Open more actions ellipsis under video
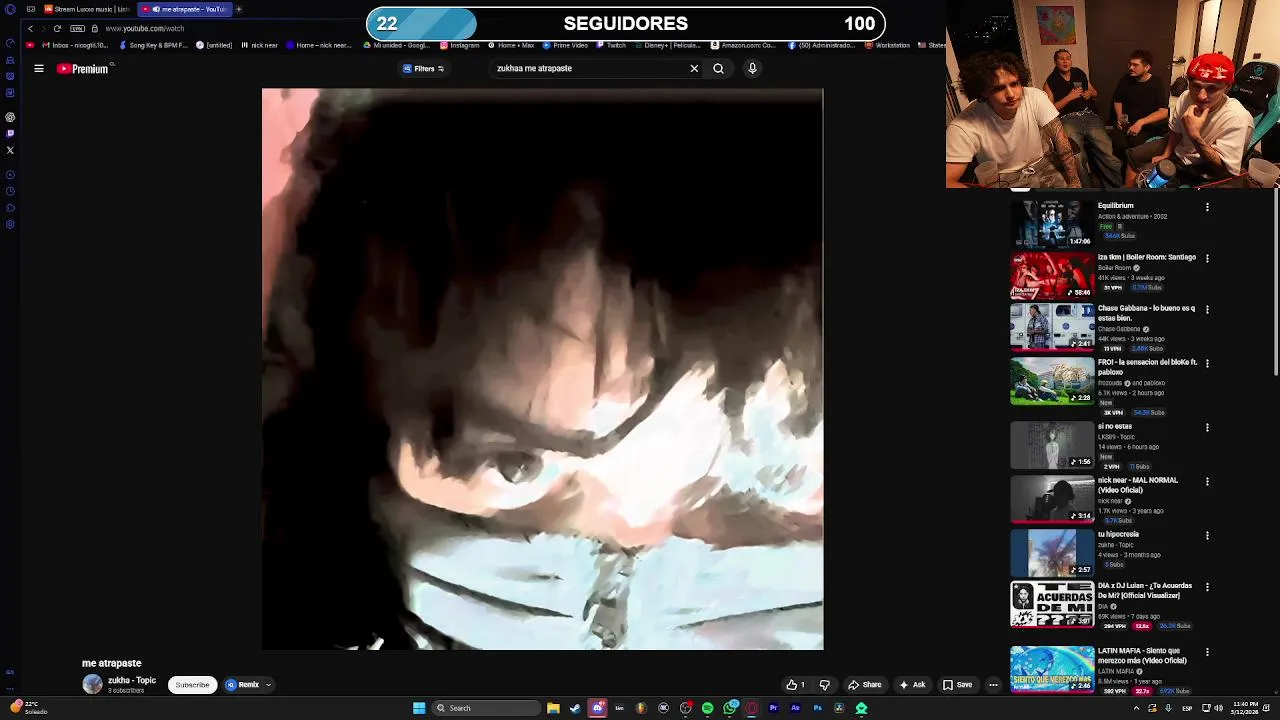The image size is (1280, 720). tap(993, 685)
